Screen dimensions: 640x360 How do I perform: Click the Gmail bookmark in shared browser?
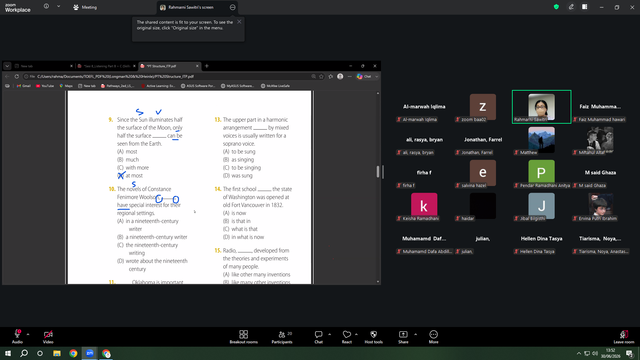click(x=24, y=86)
